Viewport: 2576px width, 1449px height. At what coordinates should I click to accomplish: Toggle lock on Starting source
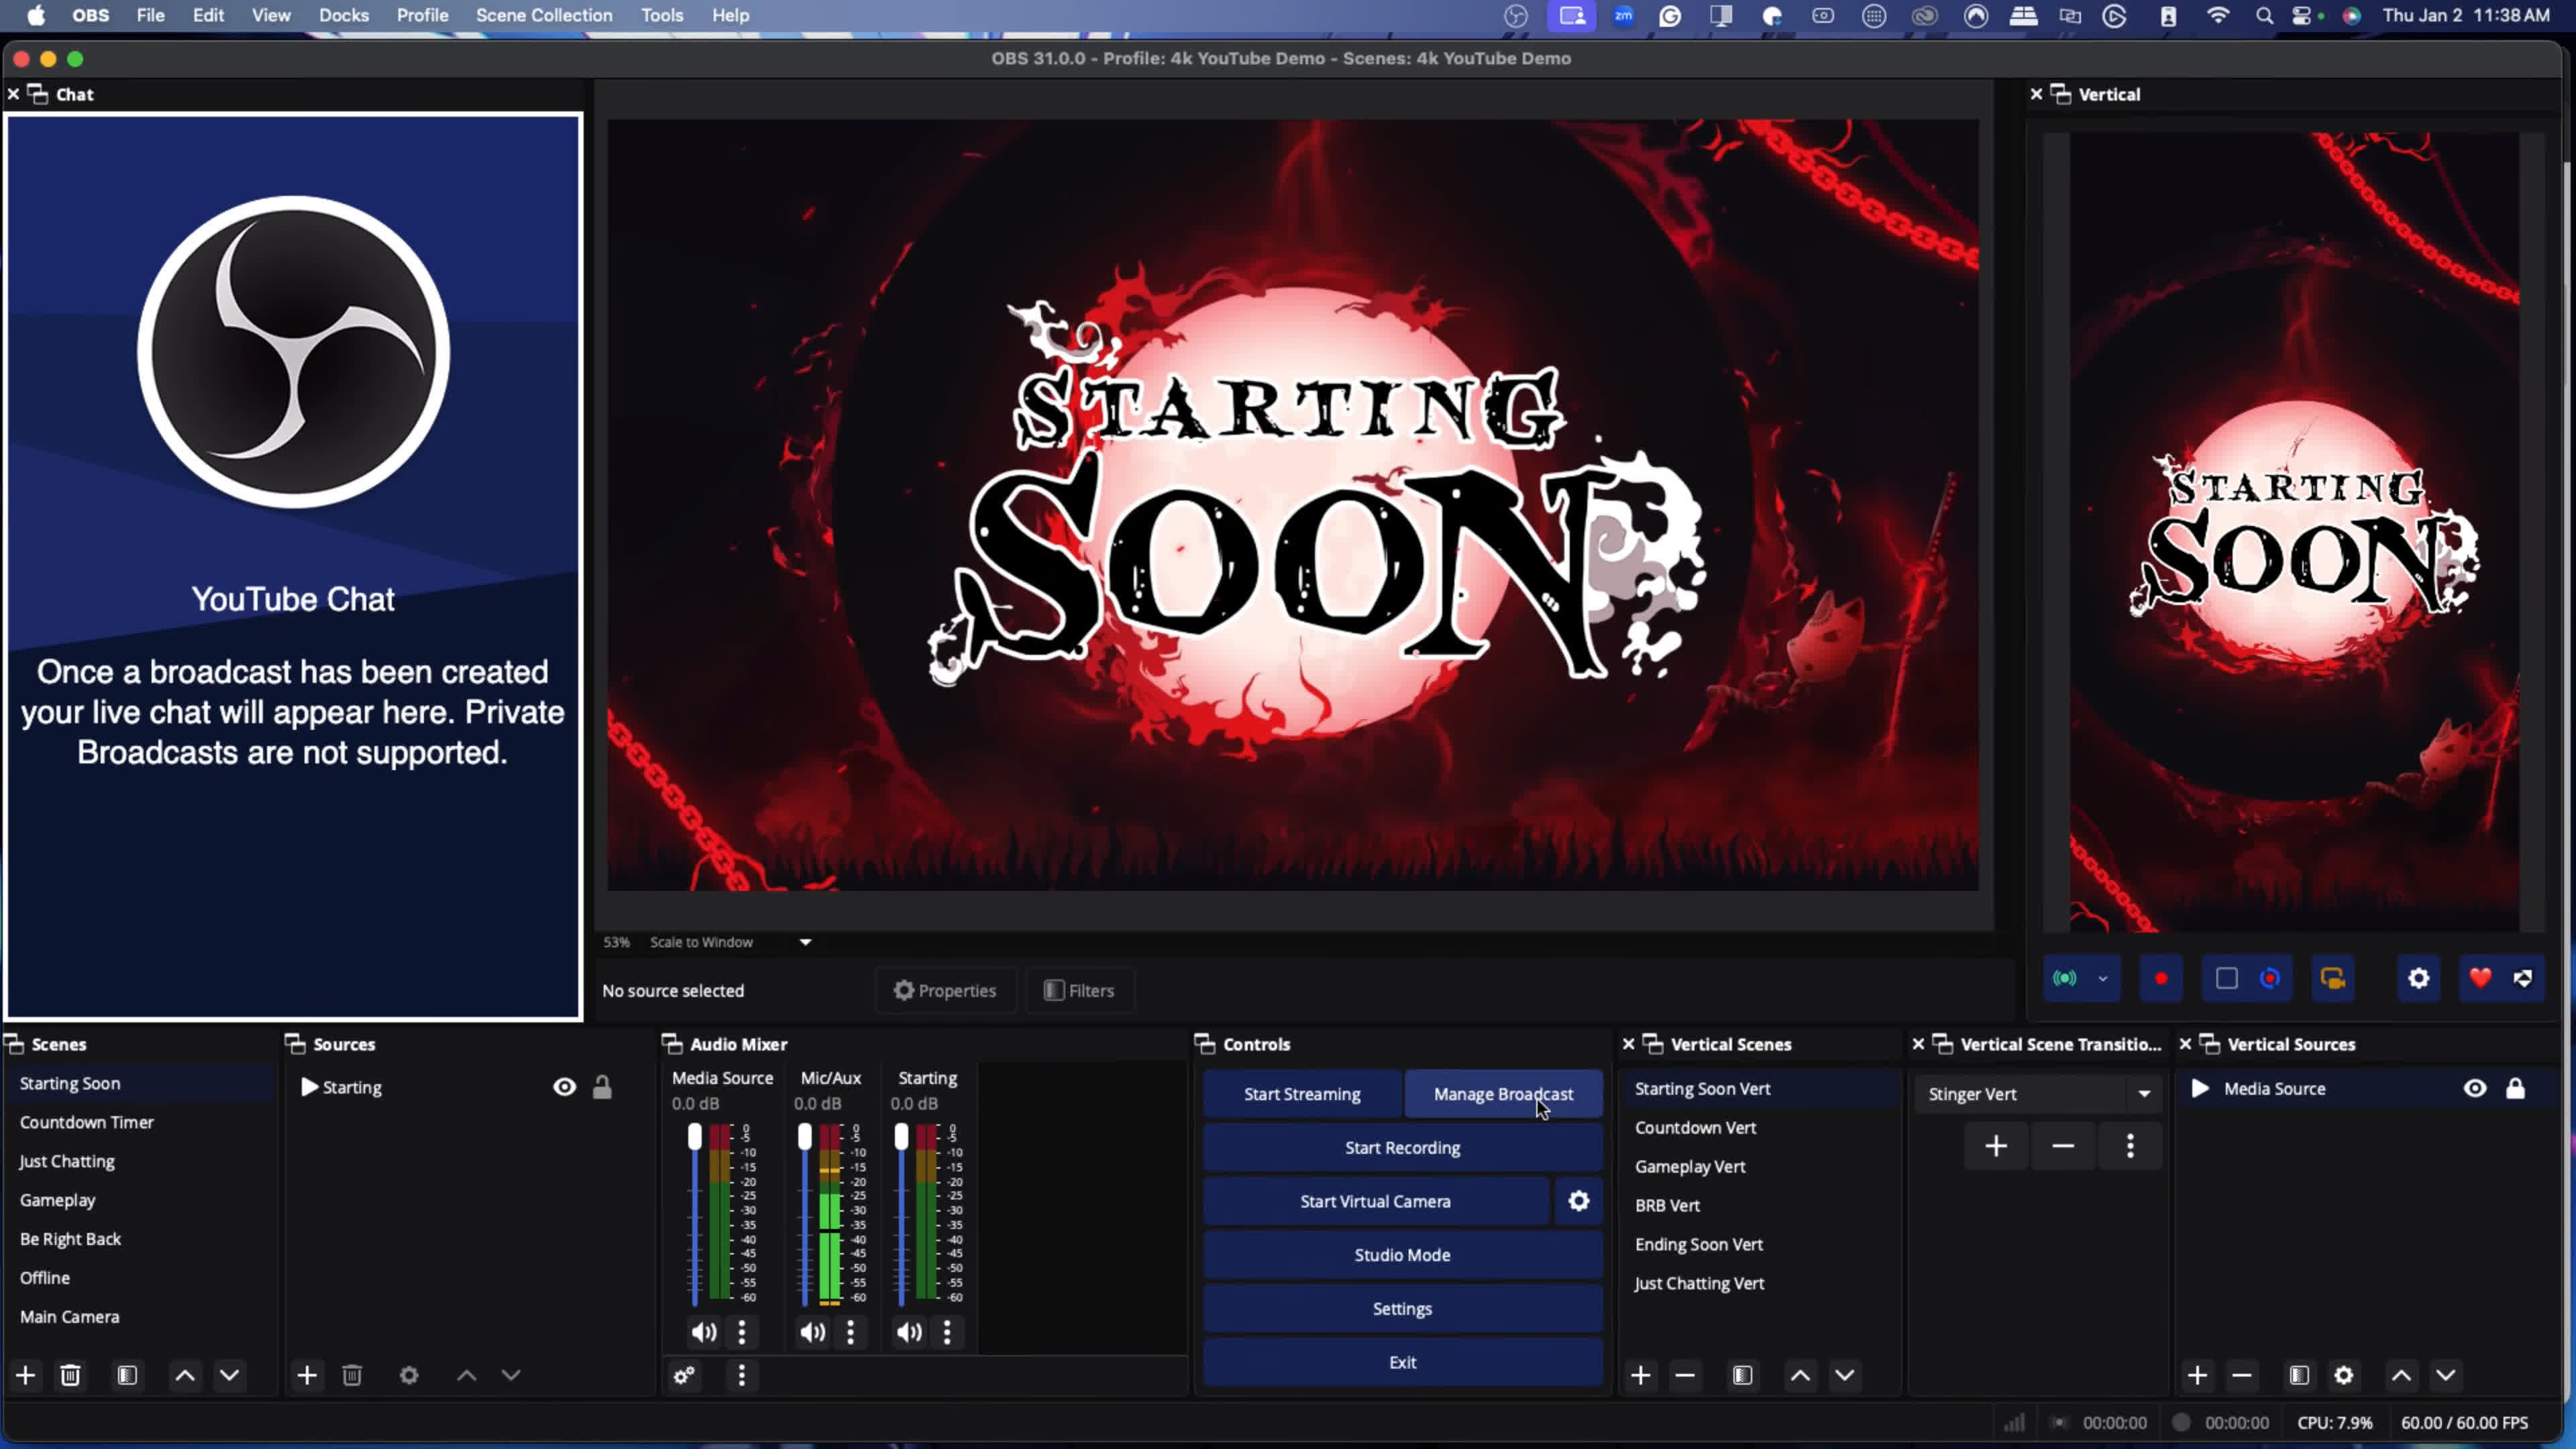click(x=602, y=1087)
